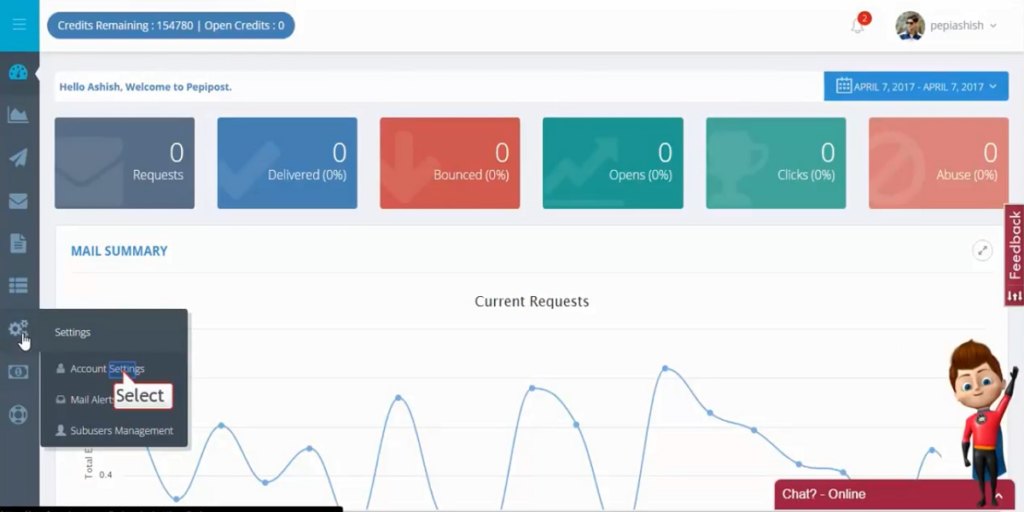The image size is (1024, 512).
Task: Open the Abuse (0%) stat card
Action: [938, 163]
